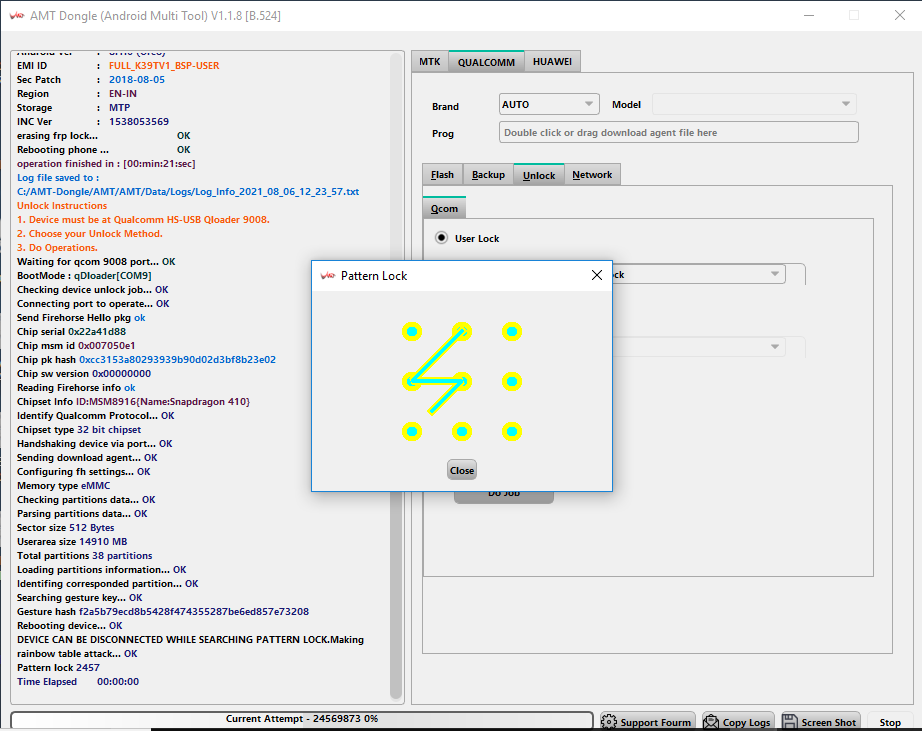Click the Screen Shot floppy icon
The height and width of the screenshot is (731, 922).
pyautogui.click(x=790, y=722)
